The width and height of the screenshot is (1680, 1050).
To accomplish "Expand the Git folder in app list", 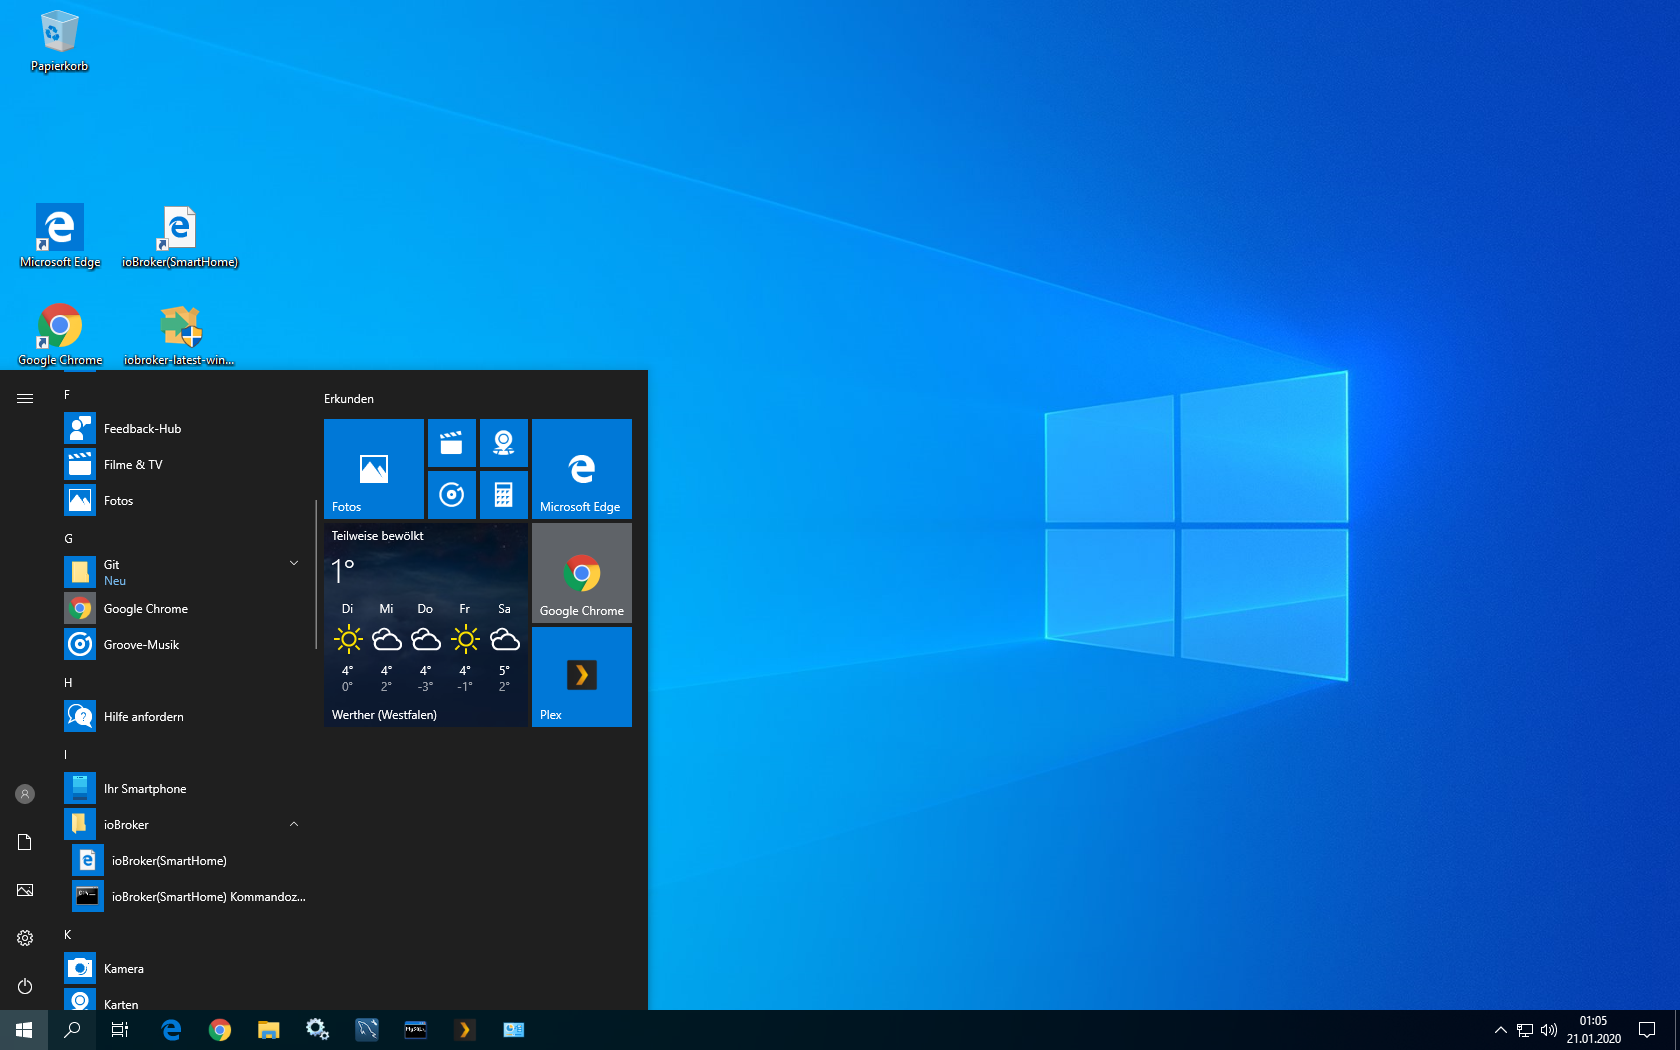I will [294, 564].
